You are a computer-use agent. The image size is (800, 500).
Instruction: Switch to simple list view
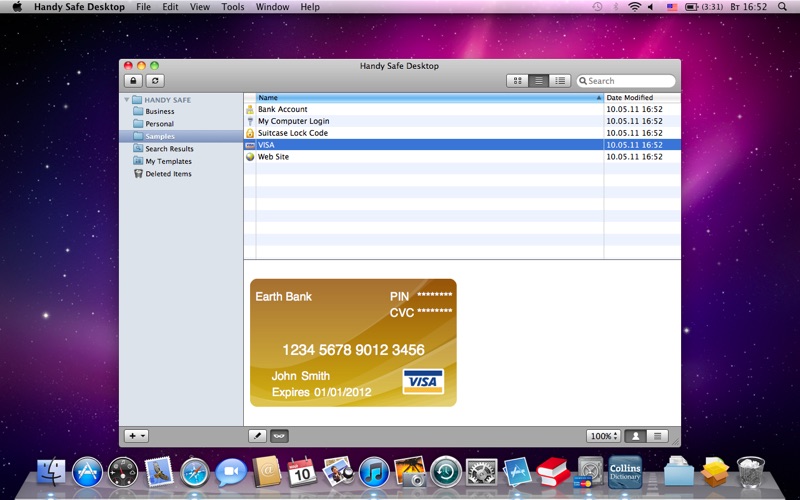click(x=538, y=81)
